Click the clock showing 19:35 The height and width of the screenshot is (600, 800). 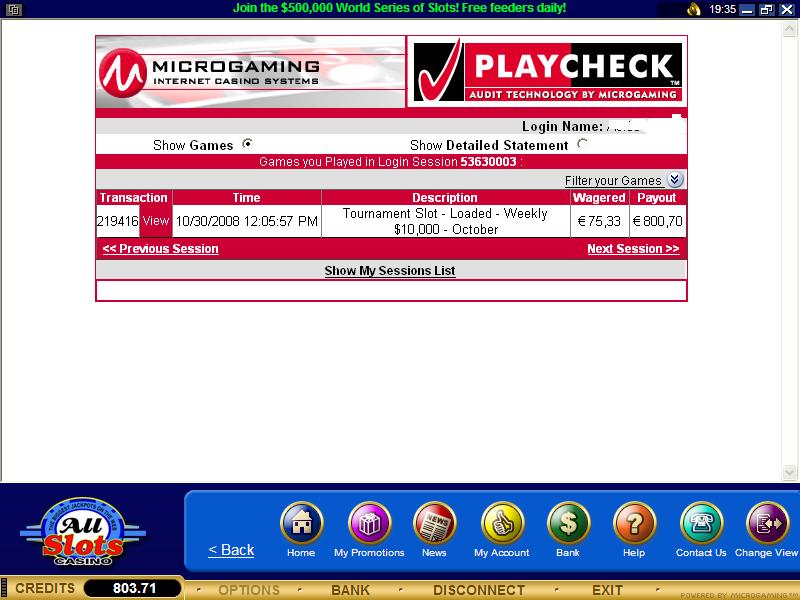click(722, 9)
